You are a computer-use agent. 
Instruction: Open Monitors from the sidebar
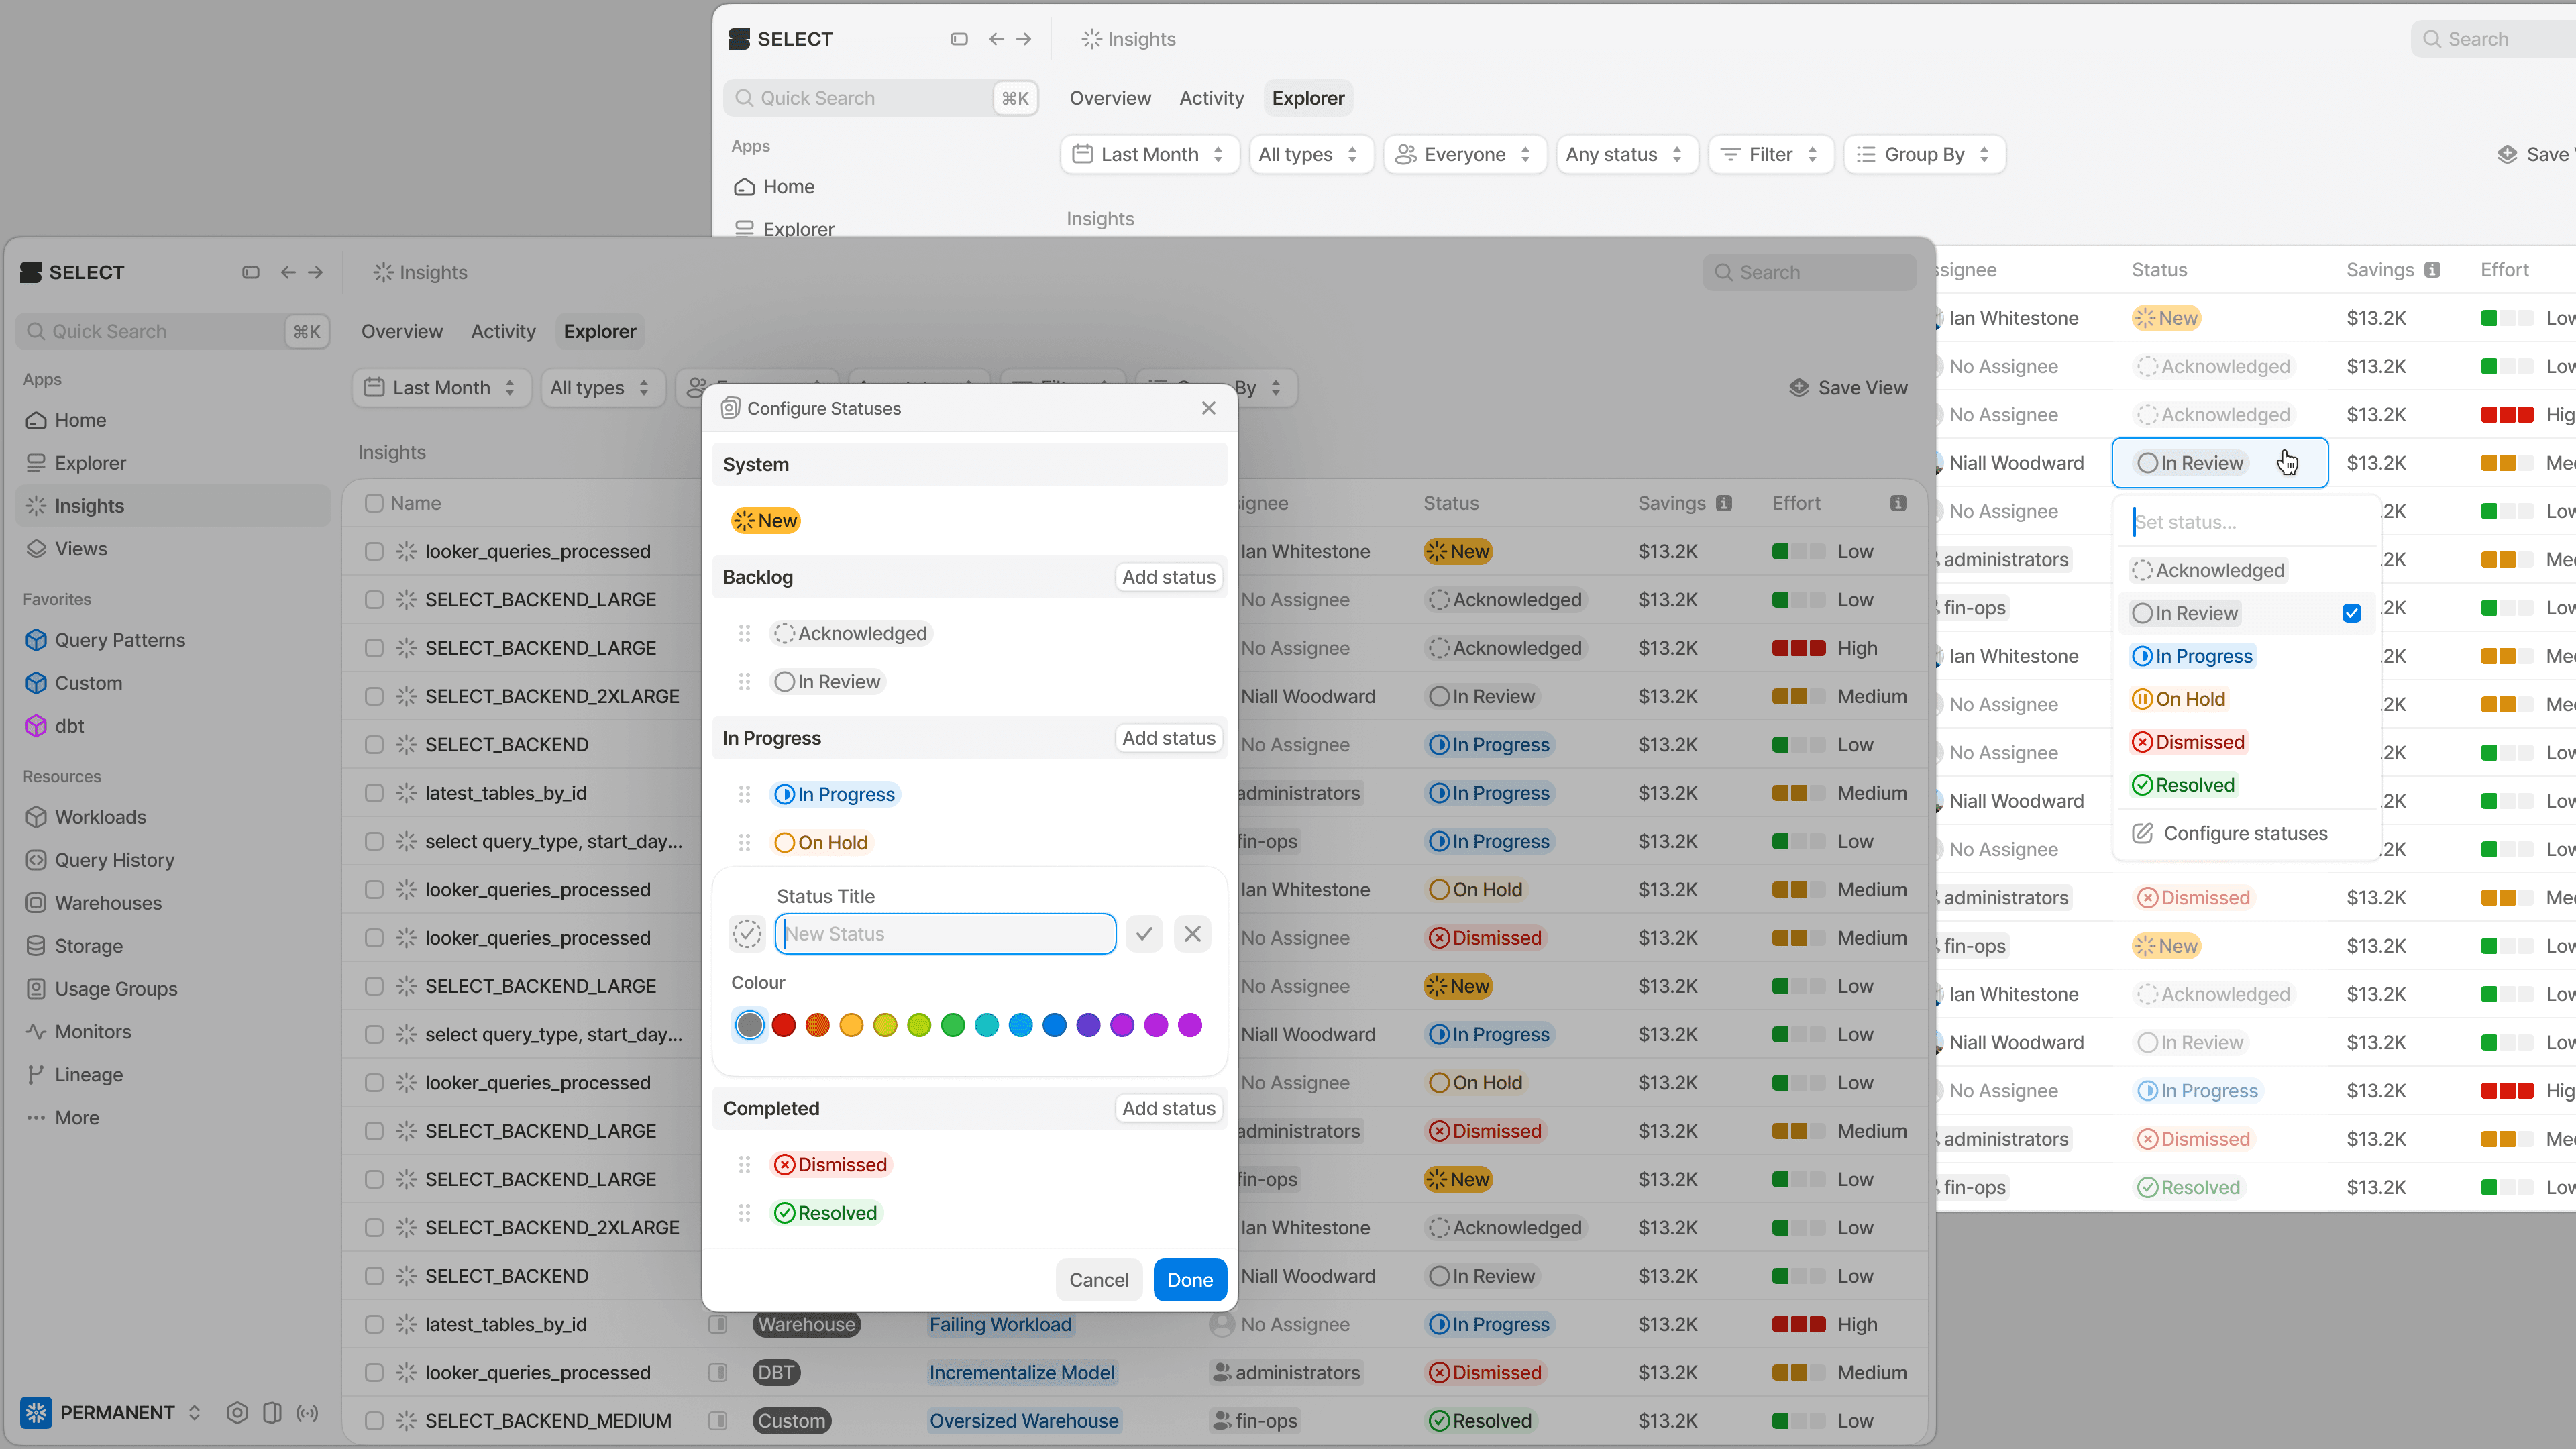[92, 1032]
